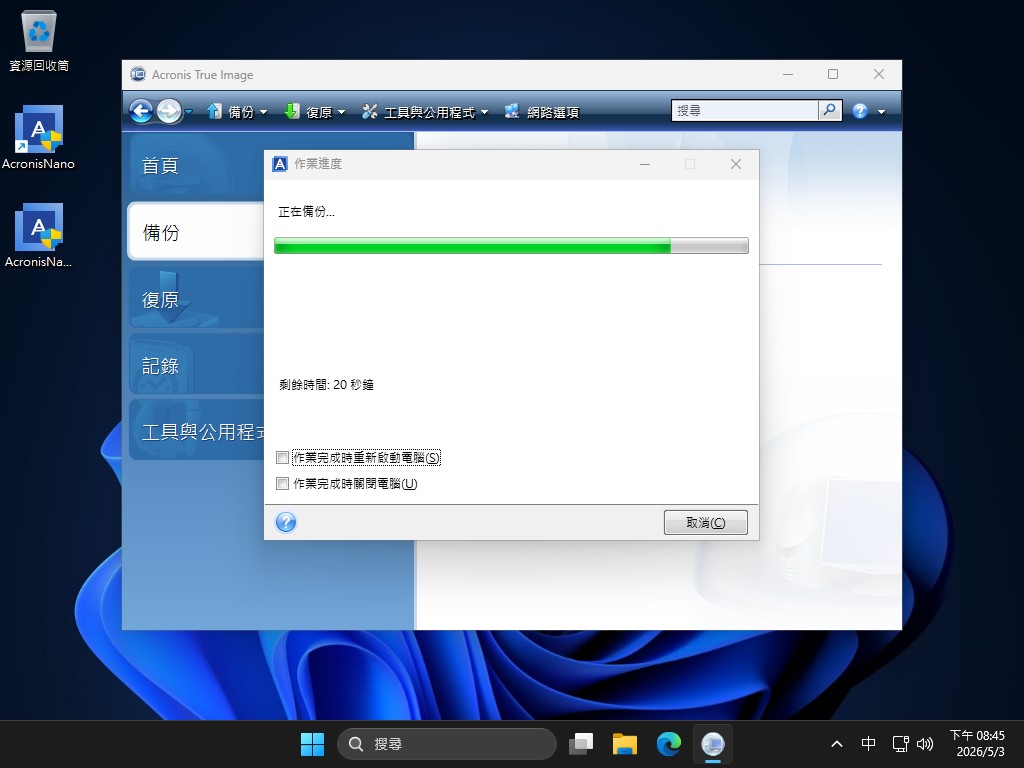The width and height of the screenshot is (1024, 768).
Task: Click the 網路選項 icon in toolbar
Action: pyautogui.click(x=512, y=112)
